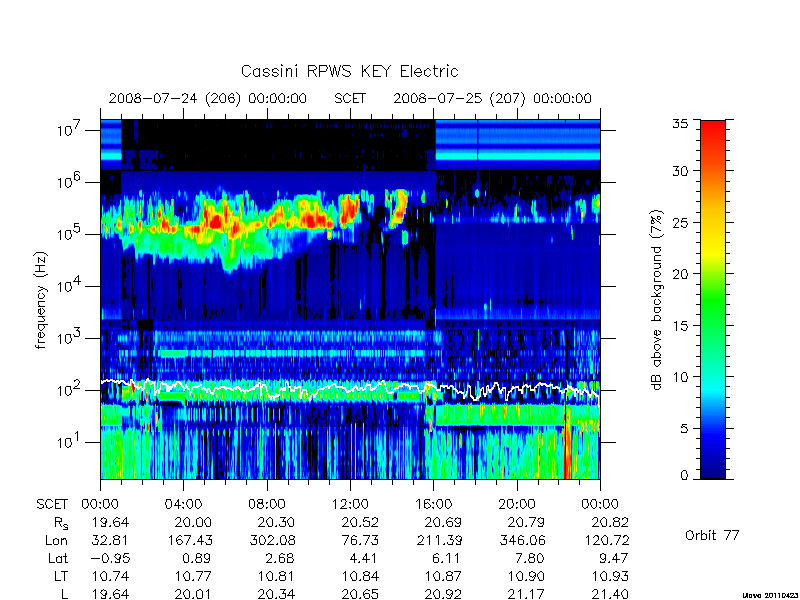The height and width of the screenshot is (600, 800).
Task: Click color bar tick label '25'
Action: pyautogui.click(x=680, y=222)
